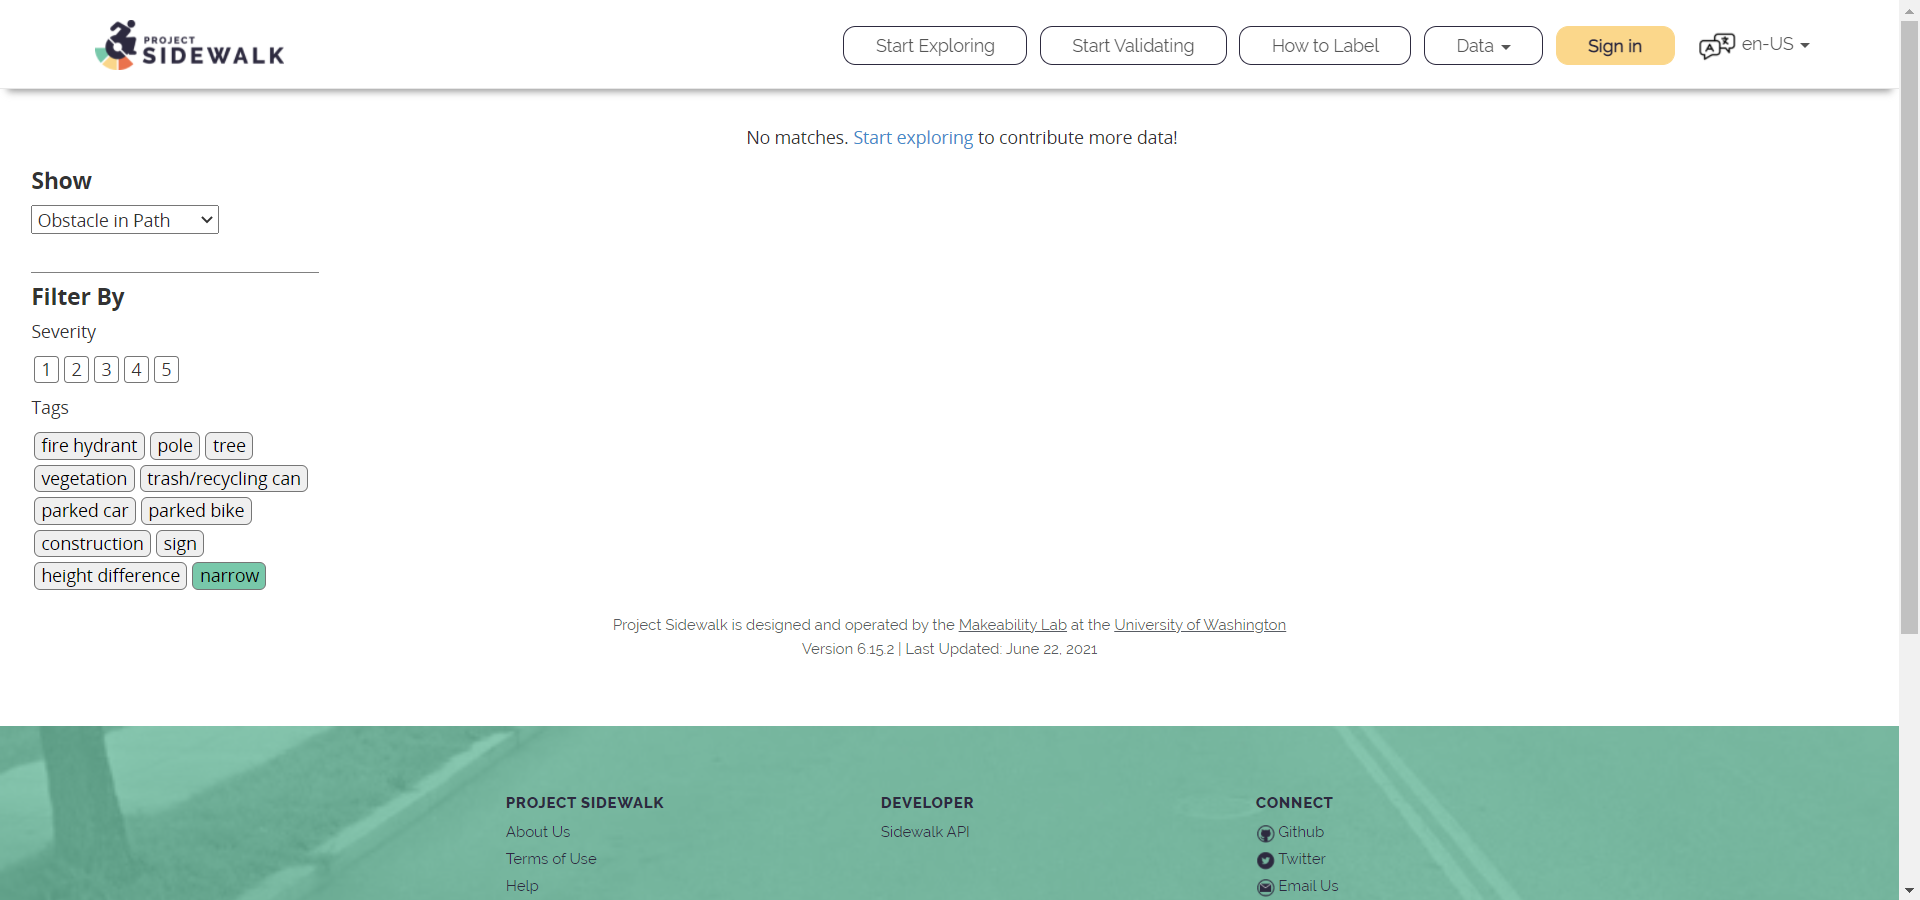Enable the parked bike tag
1920x900 pixels.
tap(196, 511)
